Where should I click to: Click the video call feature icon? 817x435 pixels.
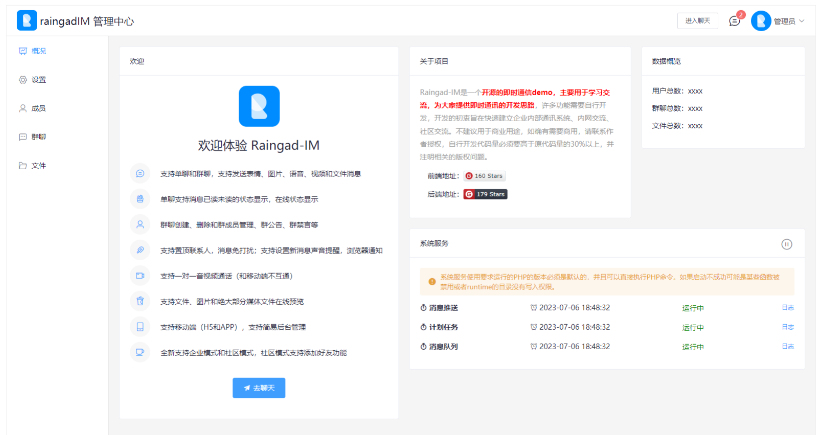140,275
